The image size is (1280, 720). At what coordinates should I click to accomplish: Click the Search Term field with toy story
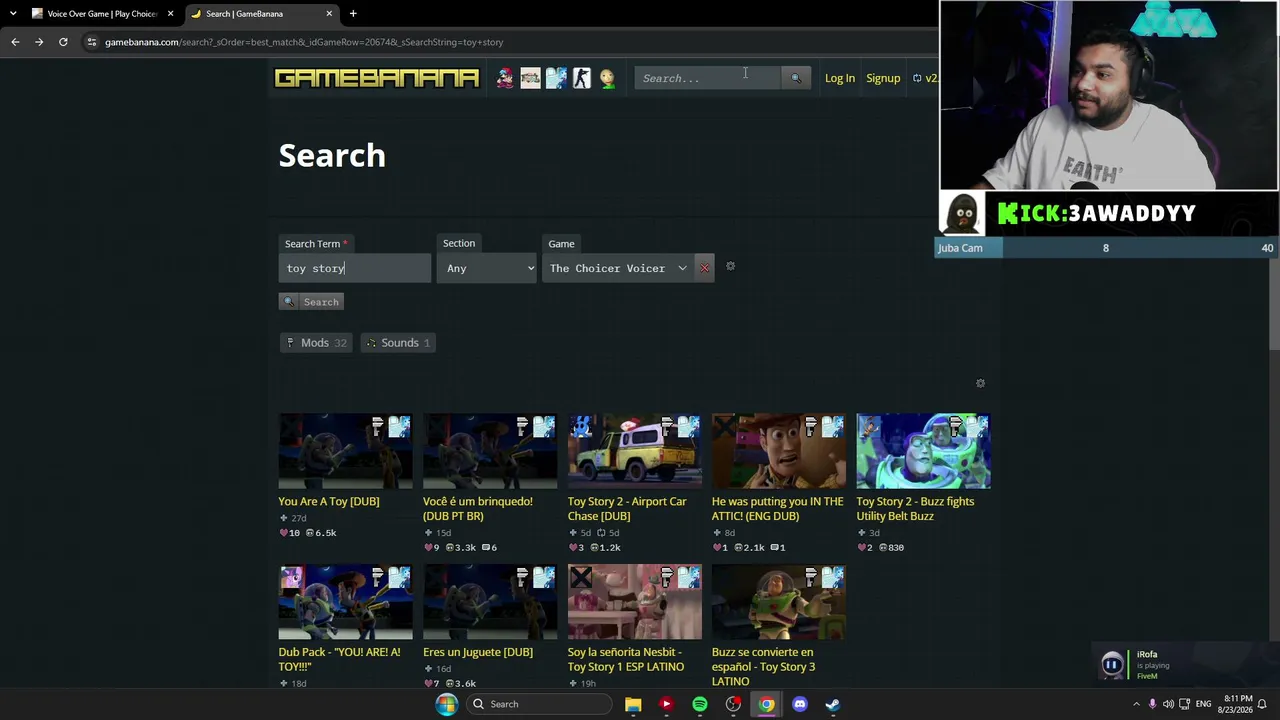coord(355,268)
